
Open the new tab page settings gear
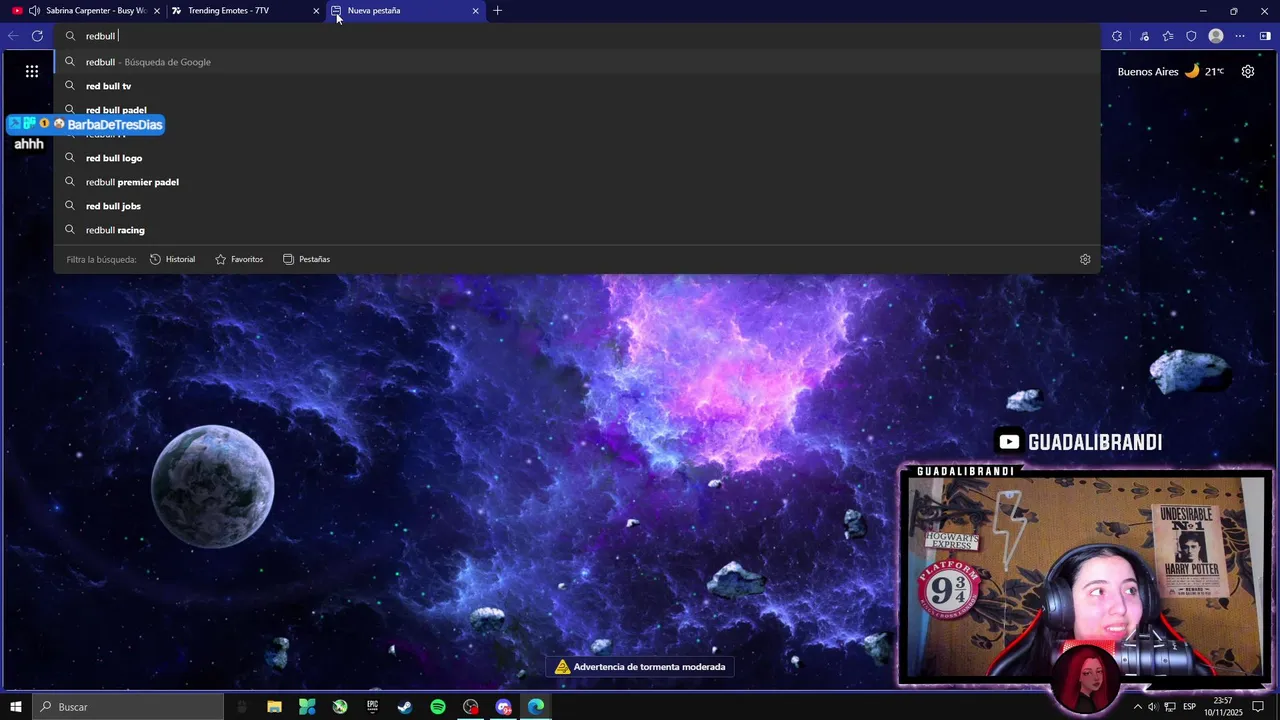pyautogui.click(x=1248, y=71)
